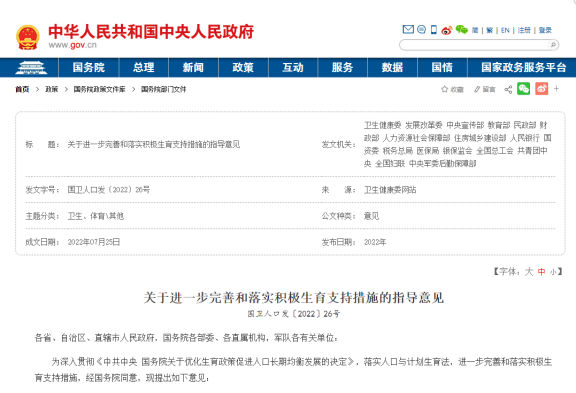576x393 pixels.
Task: Set font size to small (小)
Action: [553, 272]
